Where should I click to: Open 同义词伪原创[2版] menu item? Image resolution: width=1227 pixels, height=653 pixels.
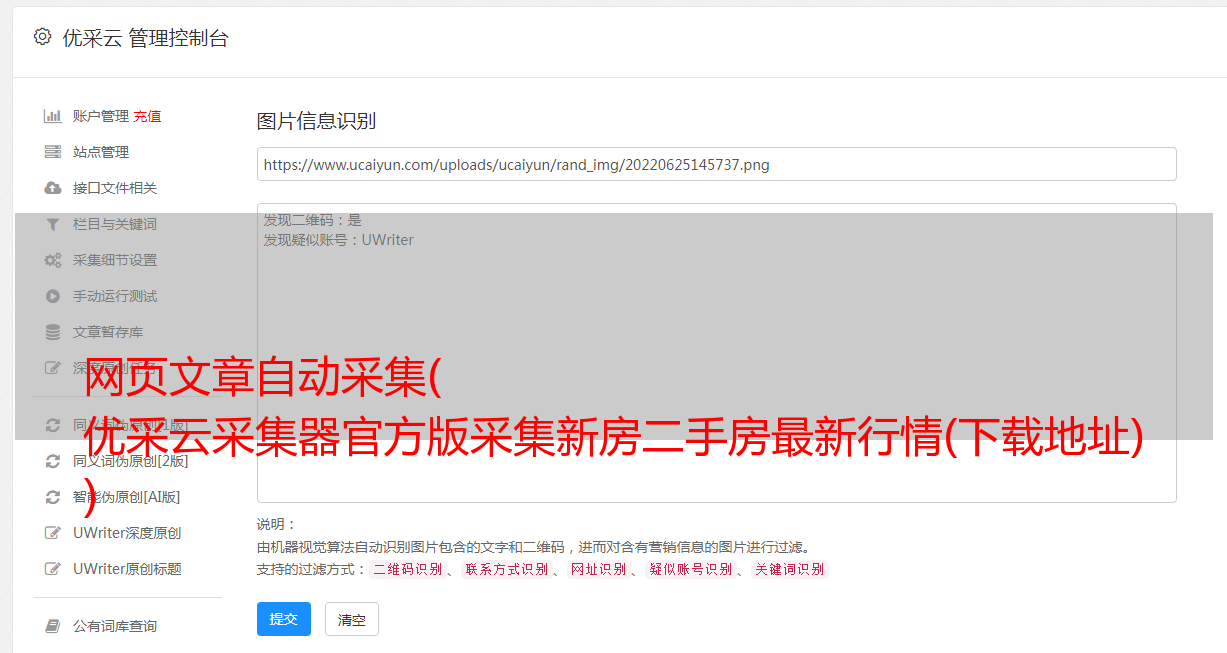coord(130,461)
